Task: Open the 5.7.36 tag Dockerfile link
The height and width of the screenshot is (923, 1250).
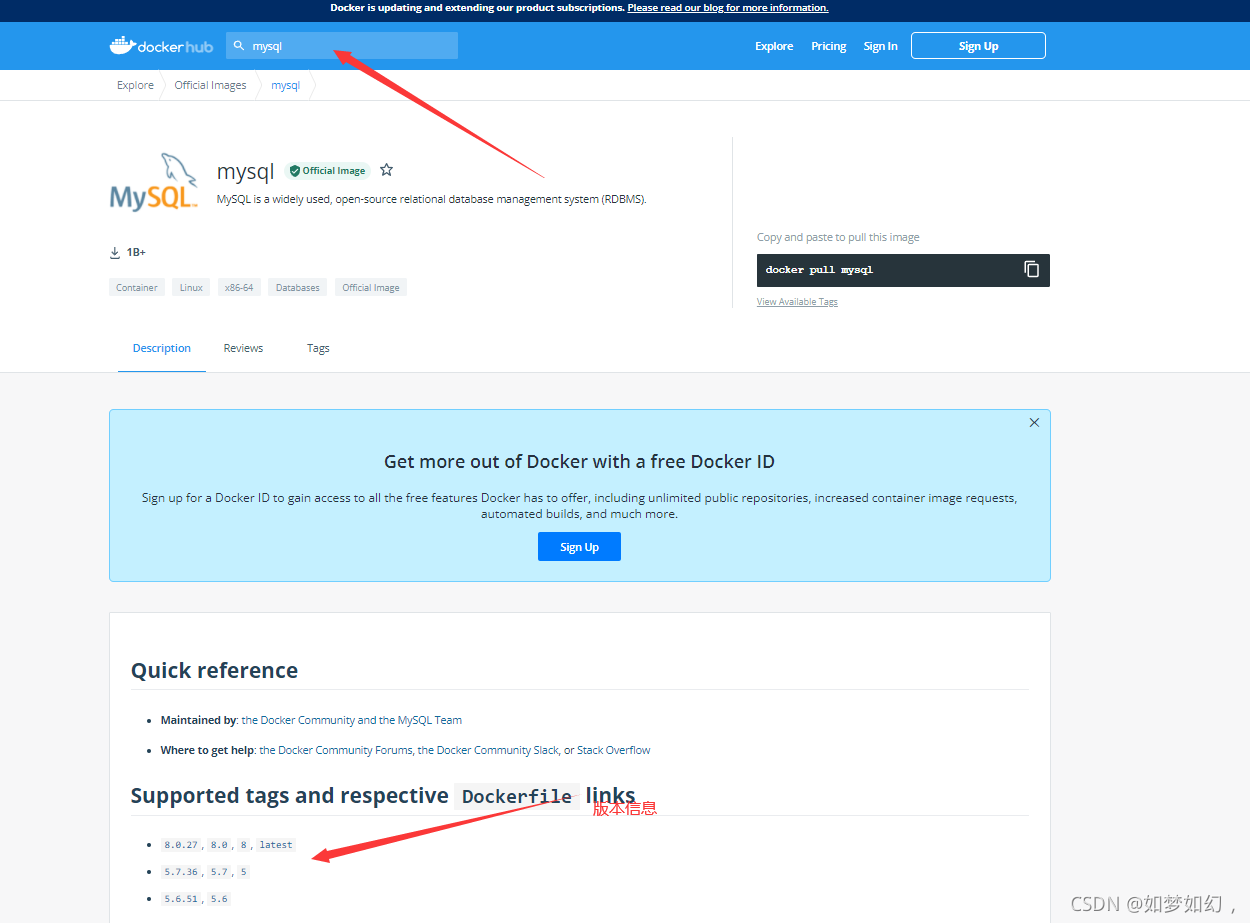Action: 180,872
